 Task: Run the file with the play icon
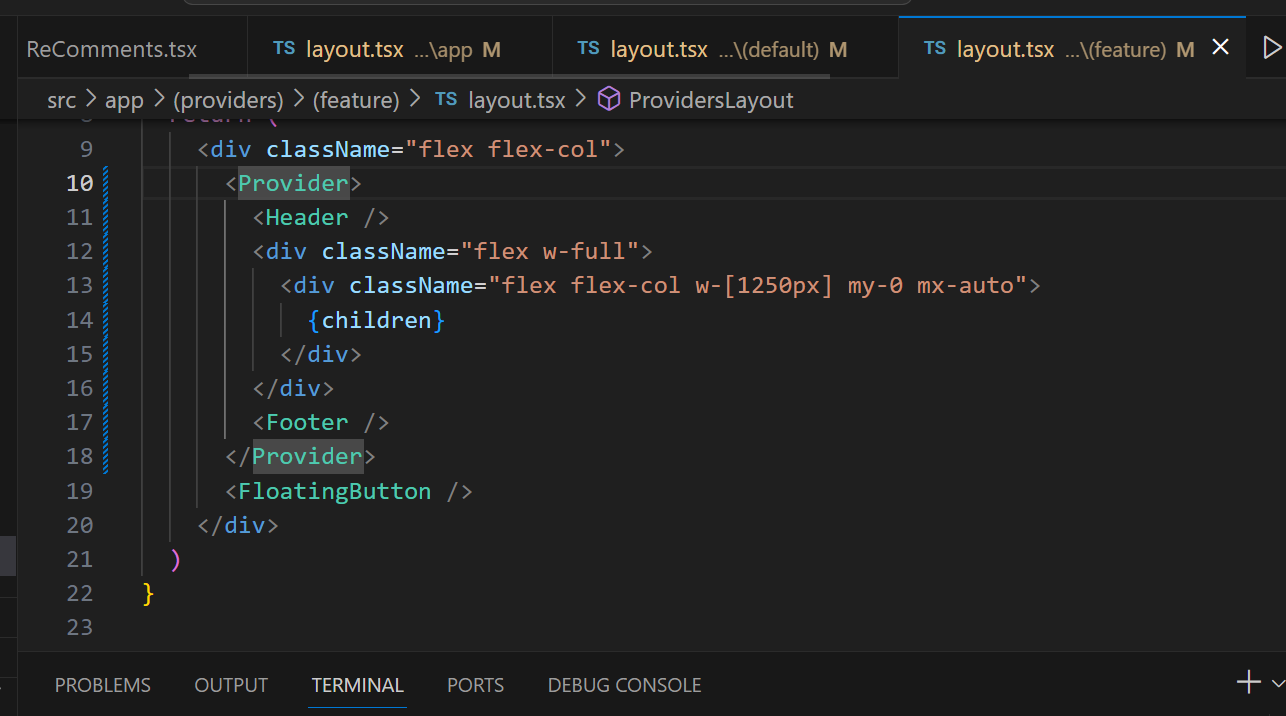click(1271, 47)
